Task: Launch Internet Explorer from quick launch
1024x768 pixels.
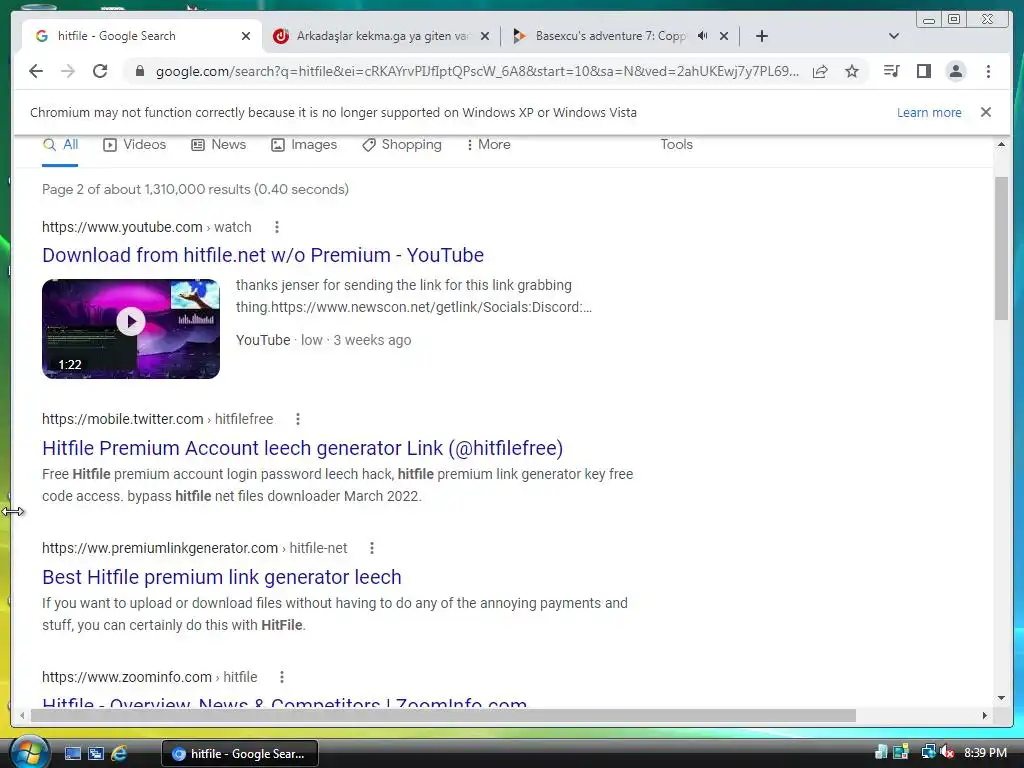Action: tap(119, 754)
